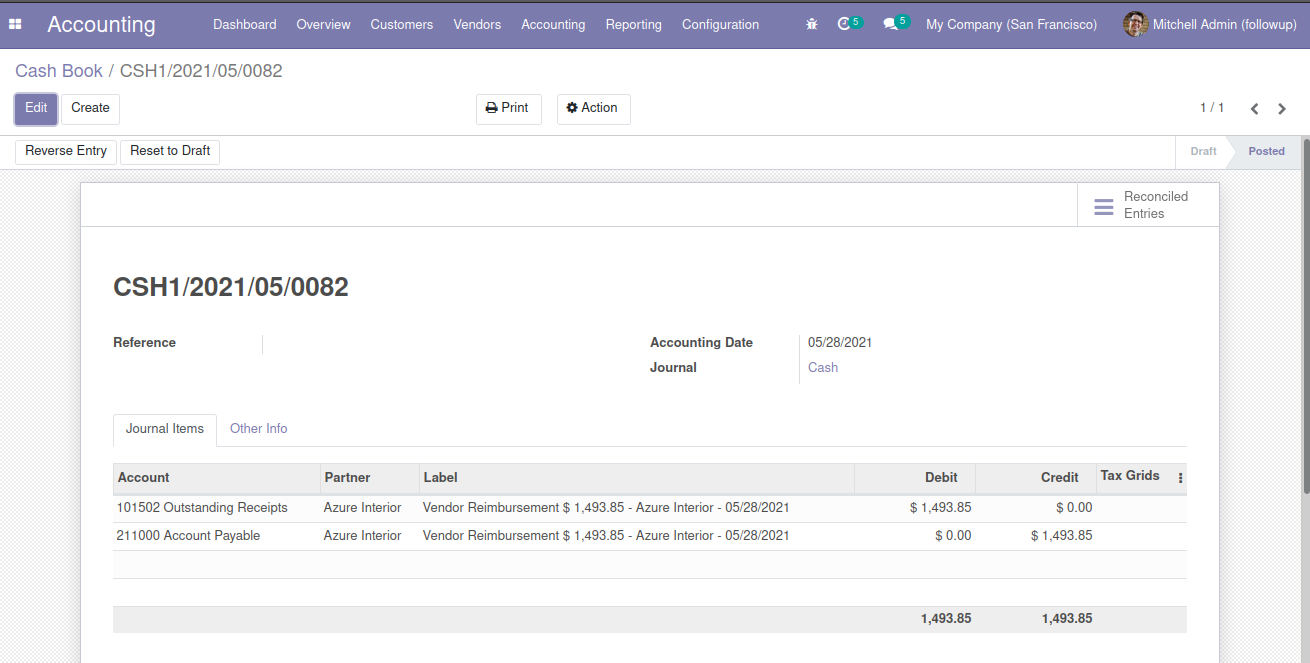Viewport: 1310px width, 663px height.
Task: Click Mitchell Admin avatar picture
Action: pyautogui.click(x=1135, y=24)
